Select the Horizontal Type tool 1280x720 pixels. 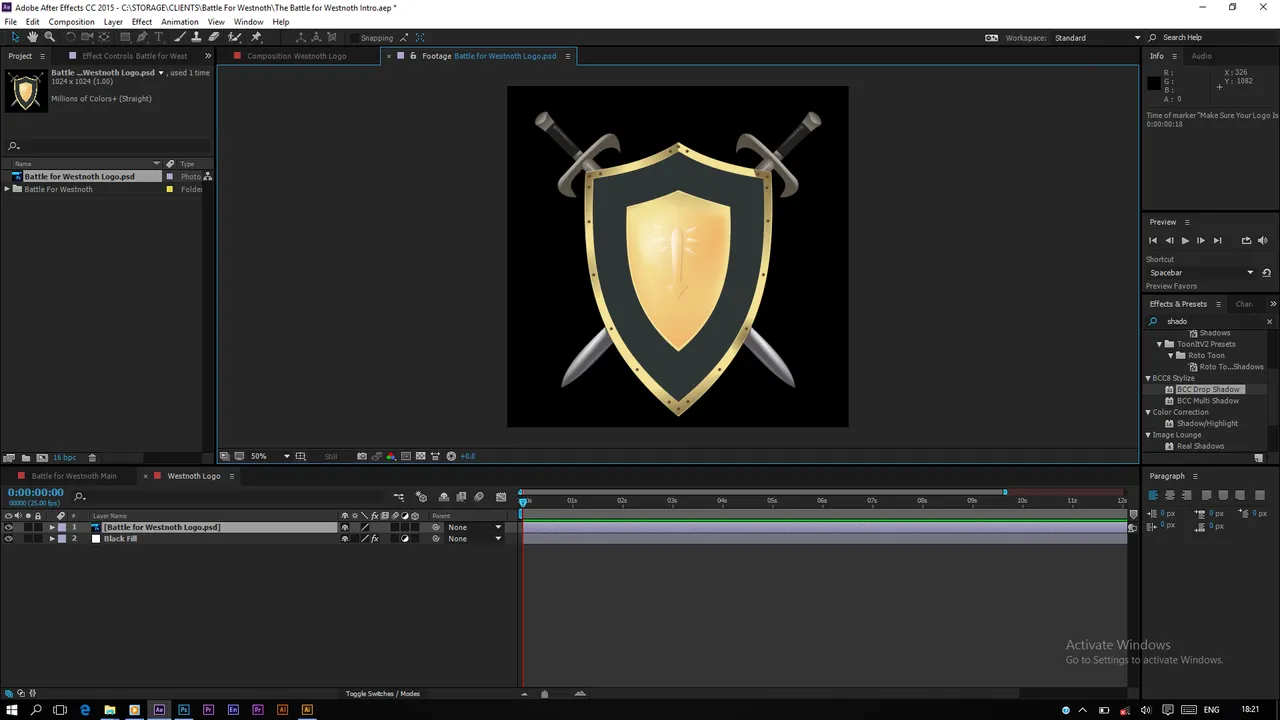click(158, 37)
